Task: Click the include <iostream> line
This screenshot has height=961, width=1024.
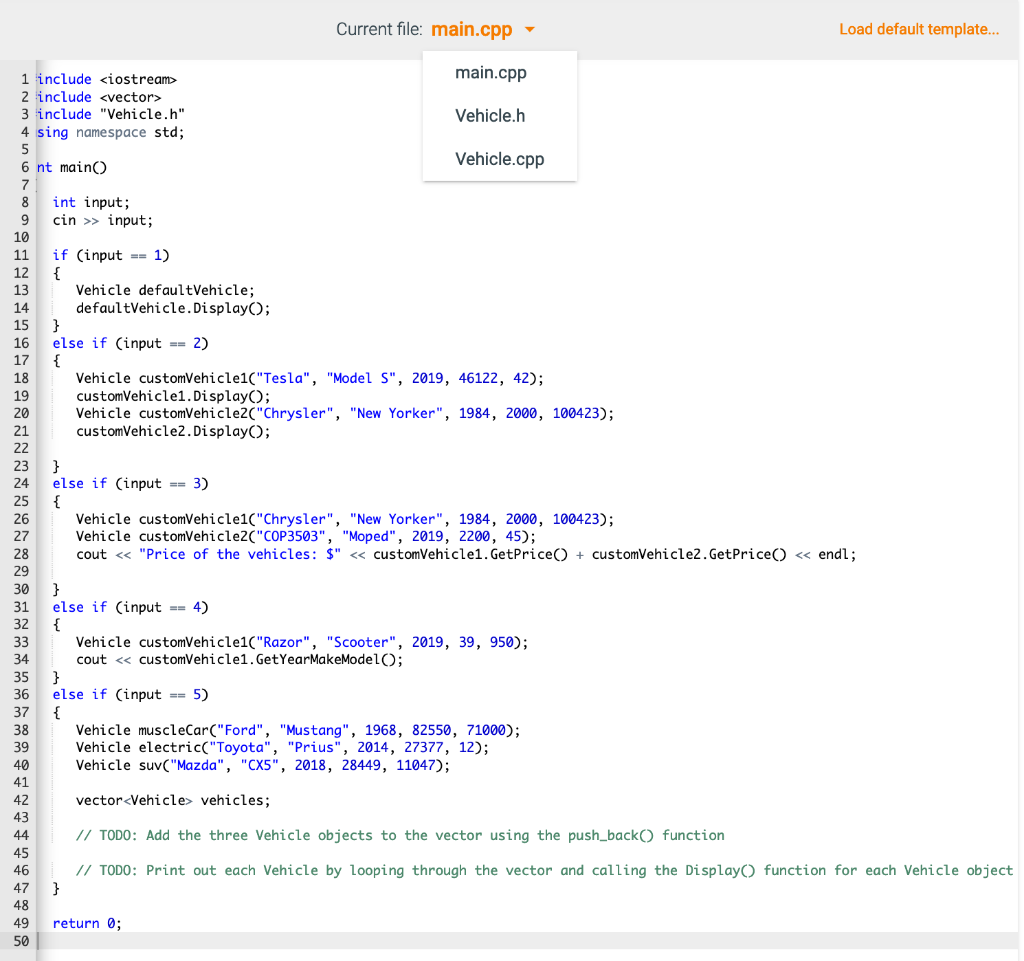Action: 107,79
